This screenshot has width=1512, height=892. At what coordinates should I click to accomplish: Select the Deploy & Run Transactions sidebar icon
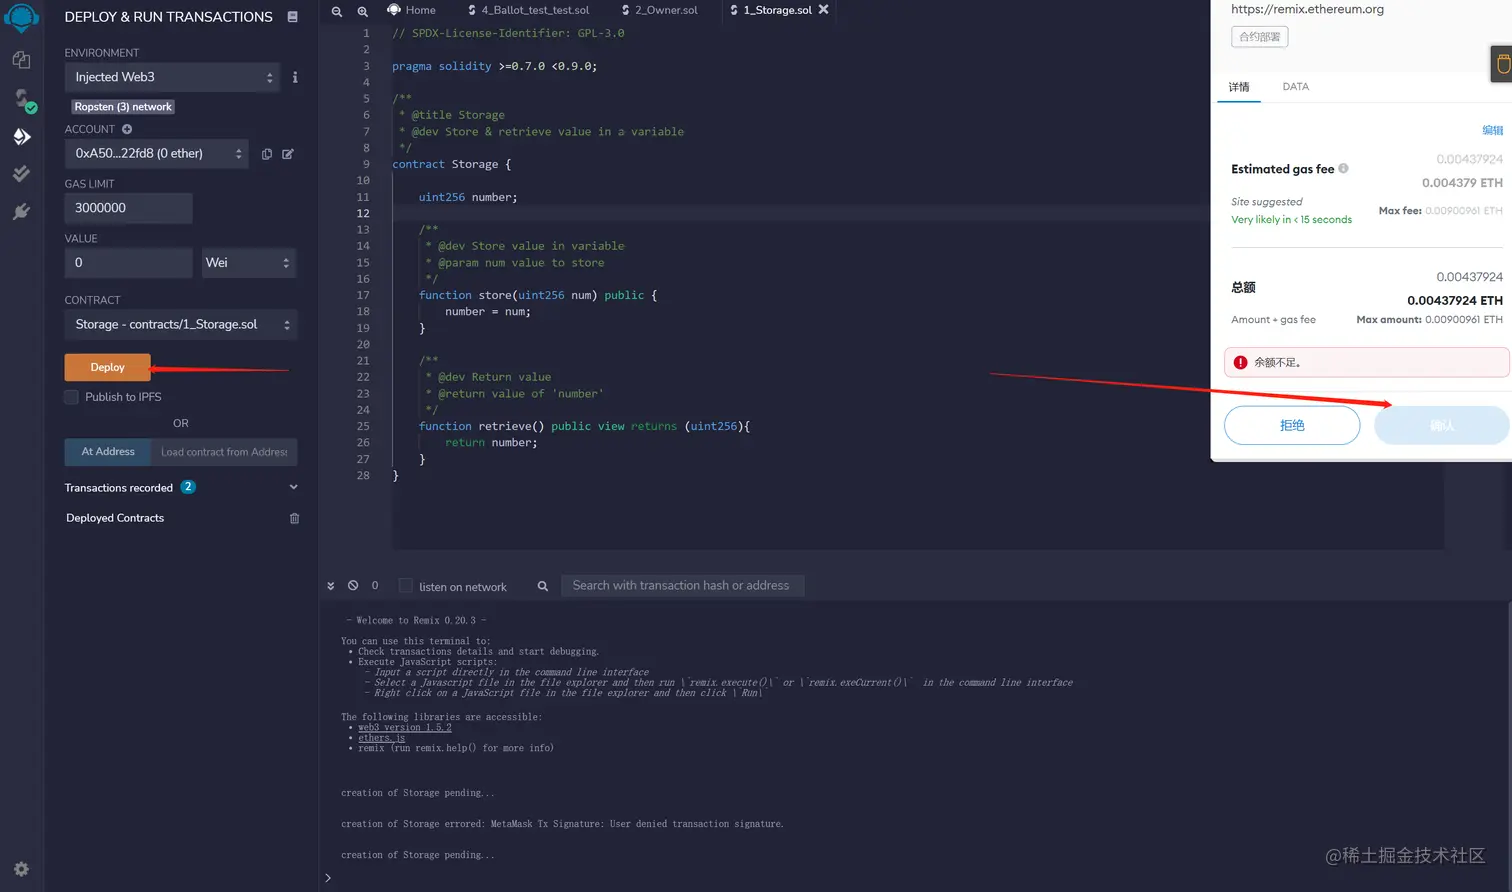pyautogui.click(x=21, y=136)
